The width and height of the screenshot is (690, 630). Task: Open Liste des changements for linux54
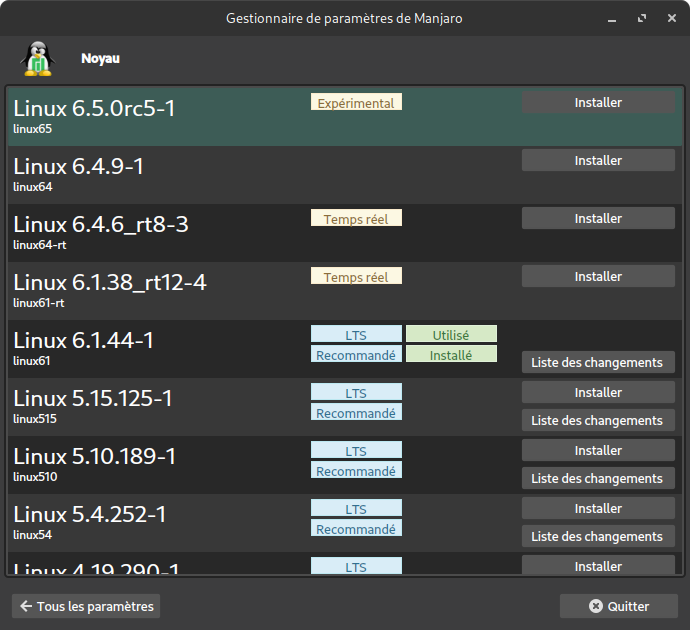598,536
